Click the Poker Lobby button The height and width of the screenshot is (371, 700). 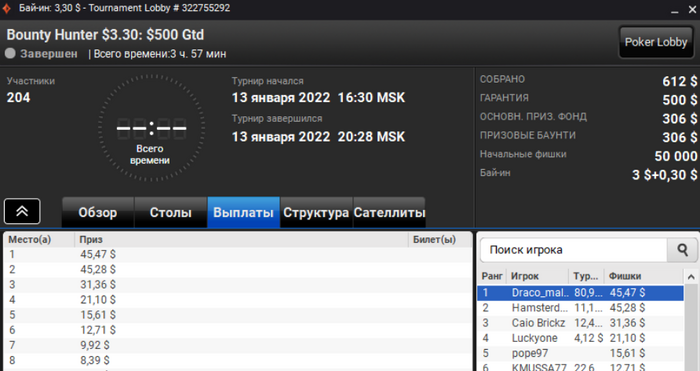[x=656, y=42]
